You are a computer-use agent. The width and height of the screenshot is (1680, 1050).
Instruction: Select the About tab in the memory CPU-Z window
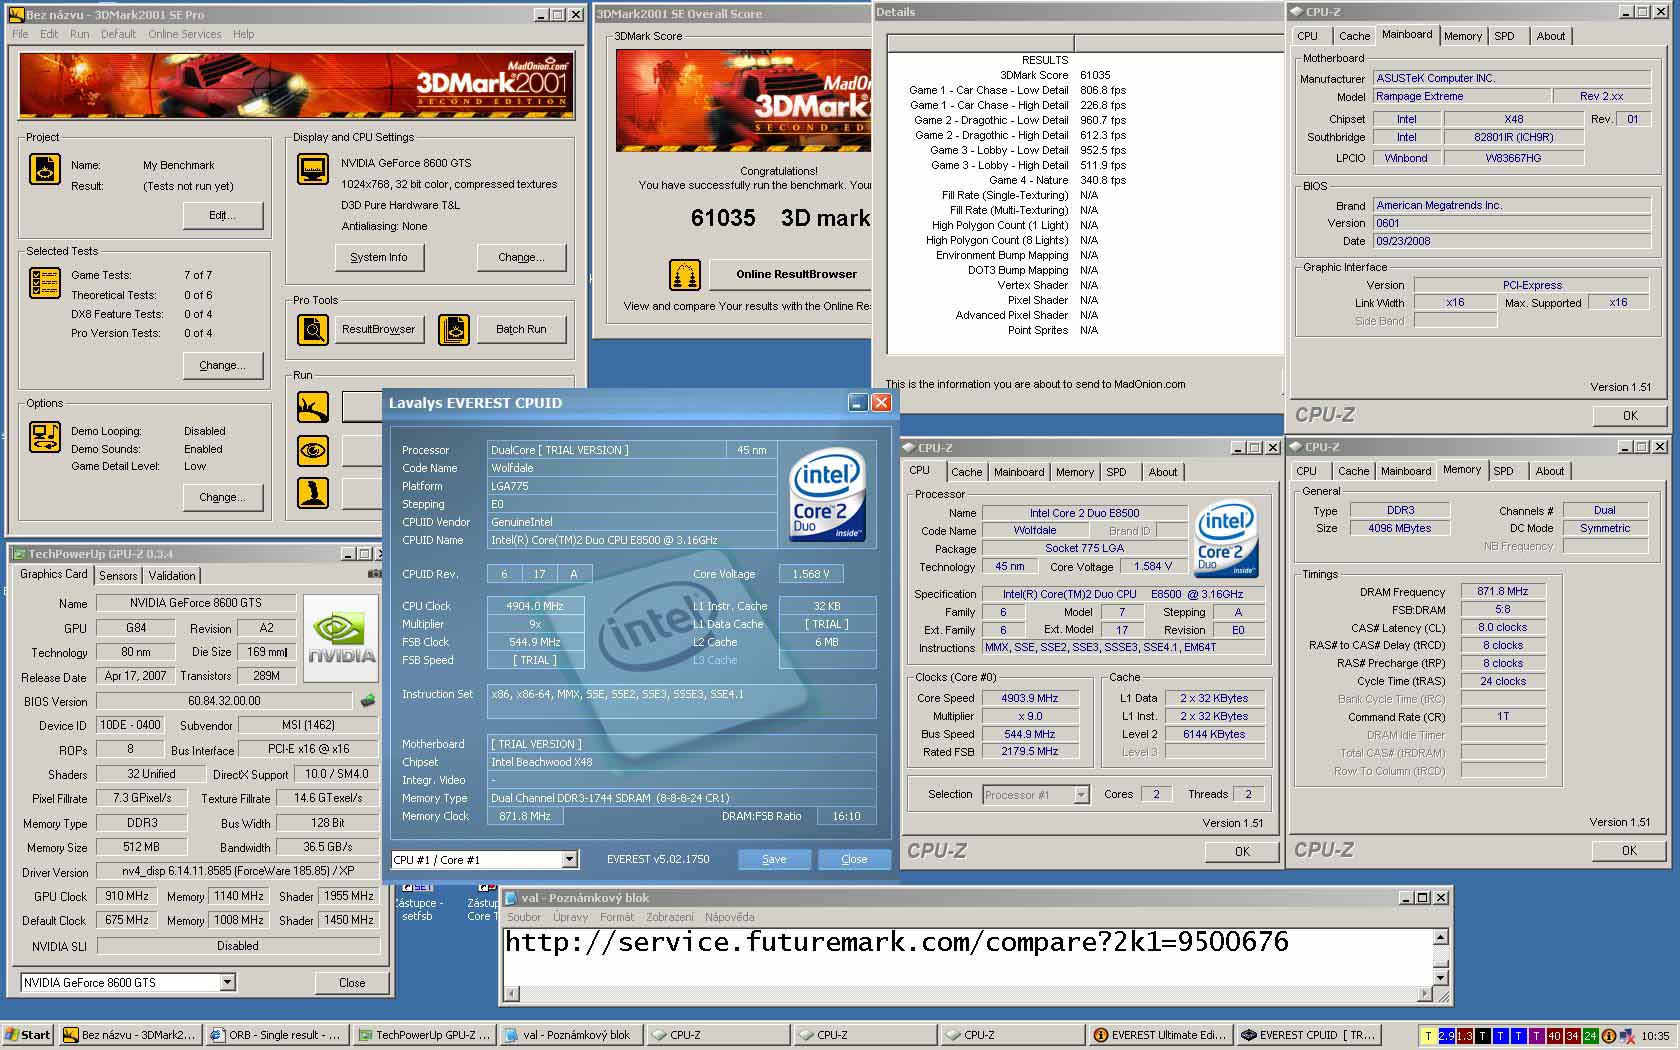click(1550, 471)
